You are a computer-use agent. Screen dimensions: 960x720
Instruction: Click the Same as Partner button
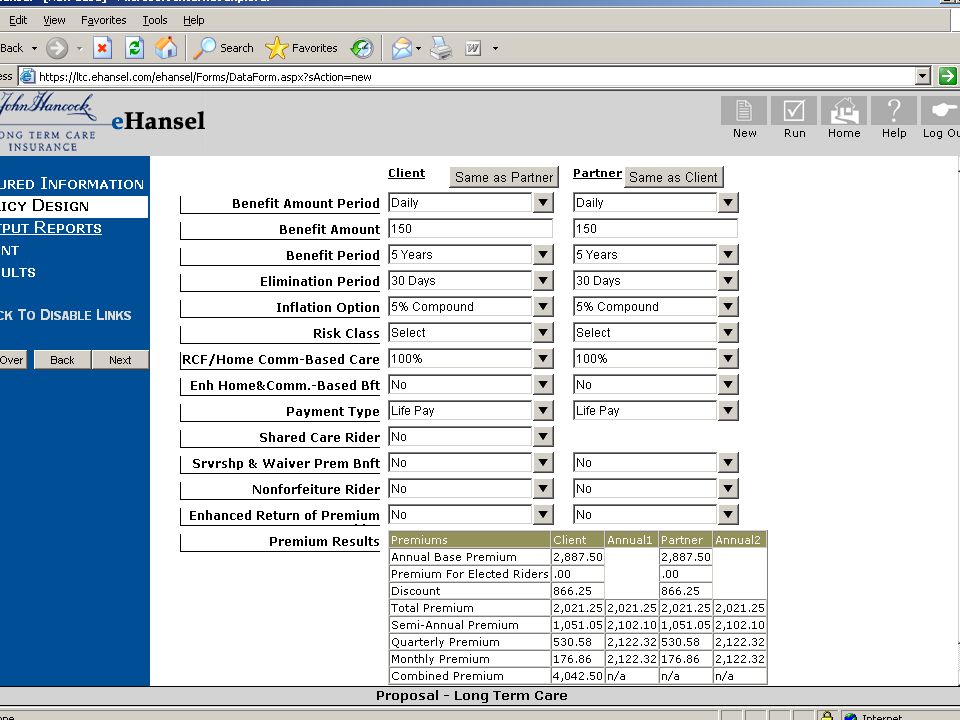pos(504,178)
